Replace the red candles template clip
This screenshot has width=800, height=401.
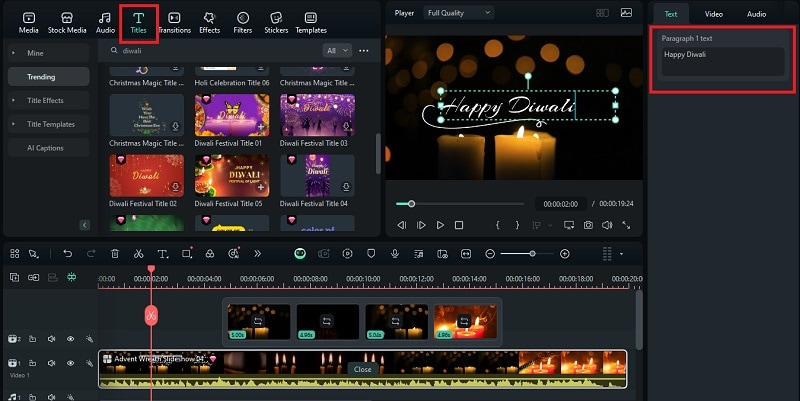[x=463, y=321]
